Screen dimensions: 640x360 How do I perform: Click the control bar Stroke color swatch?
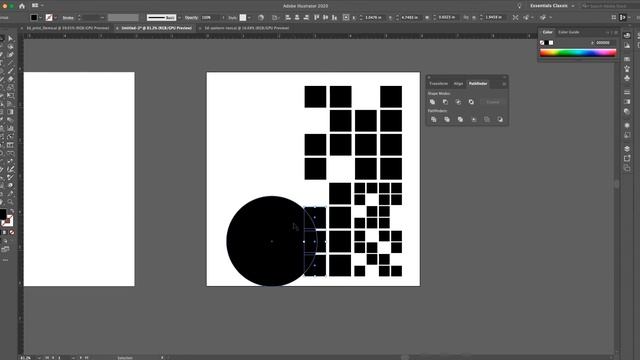coord(49,18)
